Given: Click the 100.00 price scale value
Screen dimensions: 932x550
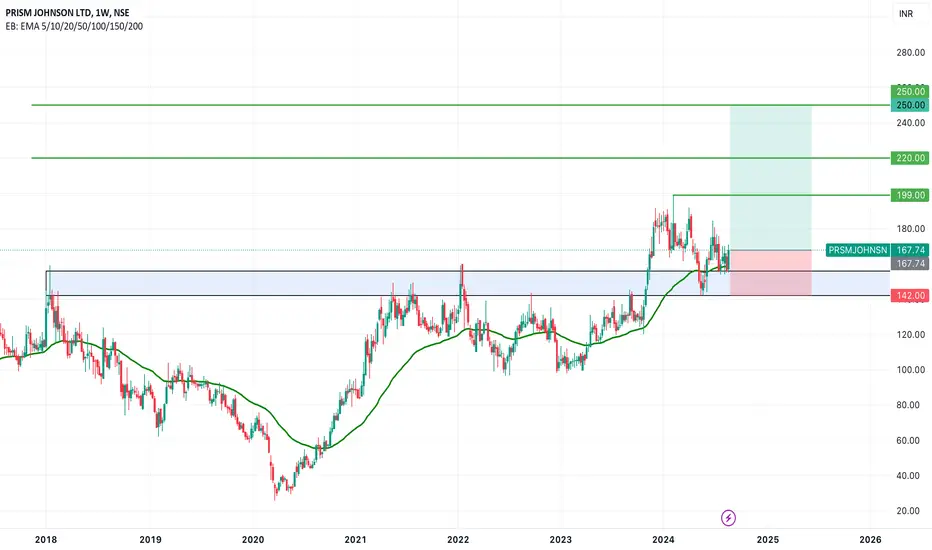Looking at the screenshot, I should tap(911, 370).
